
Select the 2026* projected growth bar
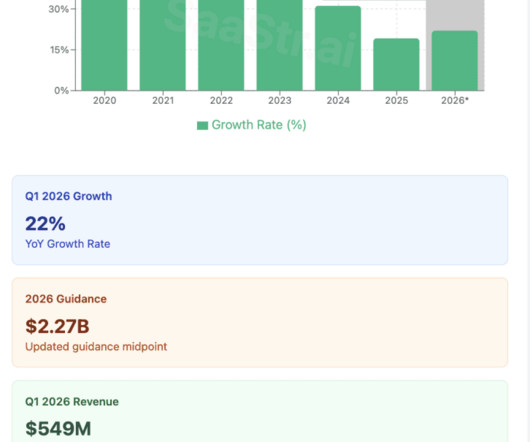pyautogui.click(x=455, y=61)
